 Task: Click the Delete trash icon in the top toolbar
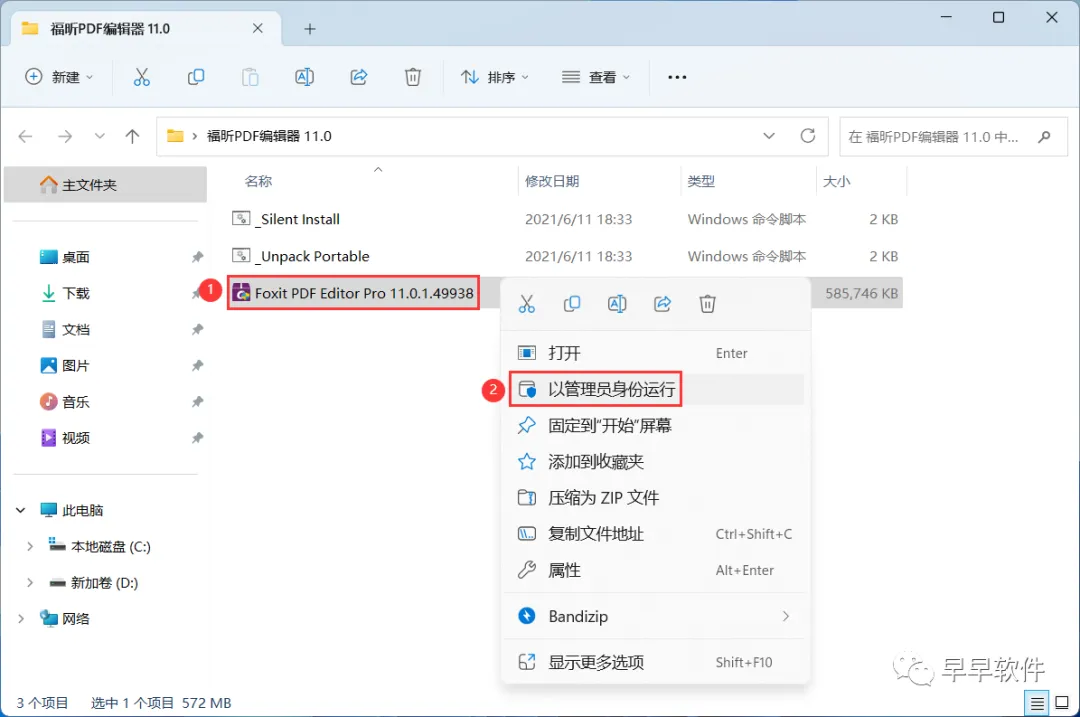413,77
